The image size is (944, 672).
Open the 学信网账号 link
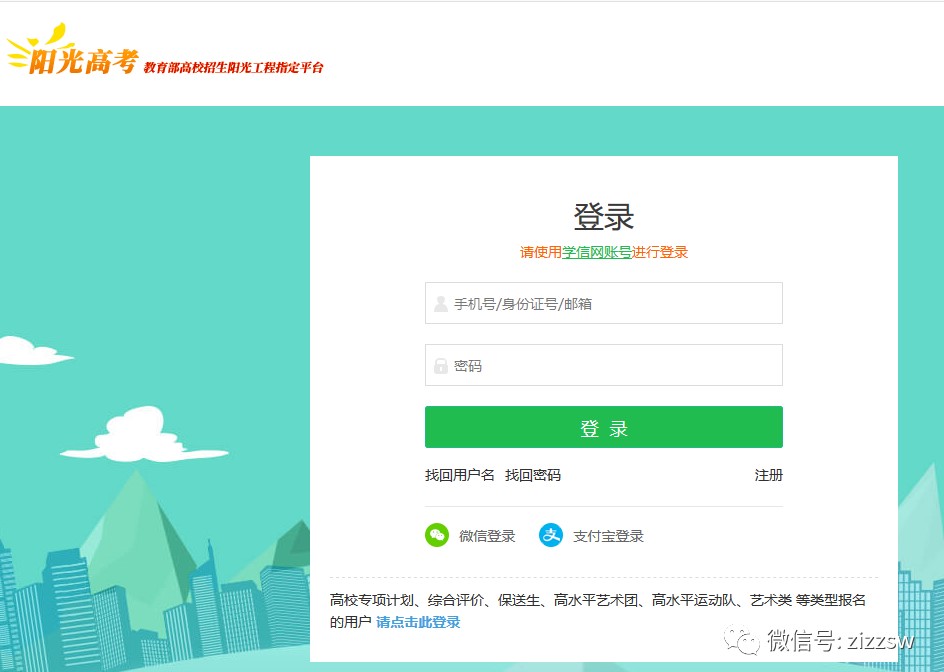click(596, 253)
